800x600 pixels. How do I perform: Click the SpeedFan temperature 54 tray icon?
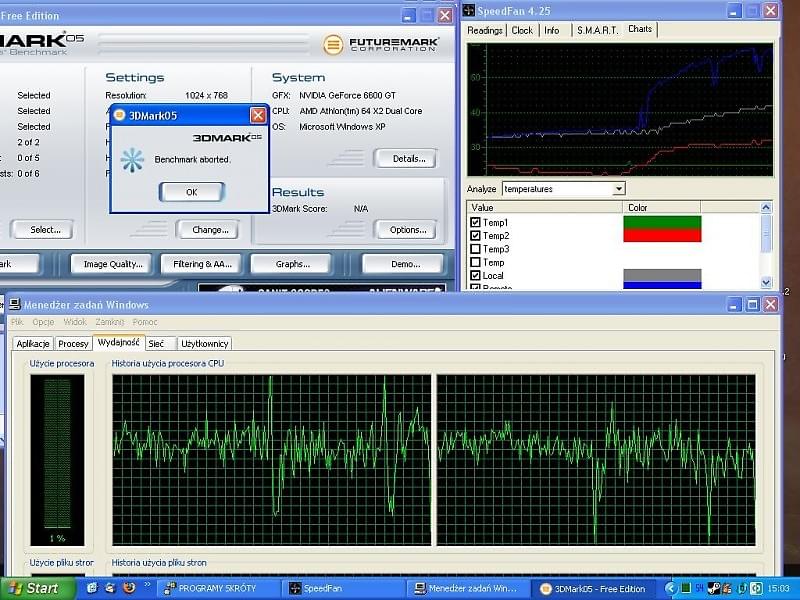(699, 589)
